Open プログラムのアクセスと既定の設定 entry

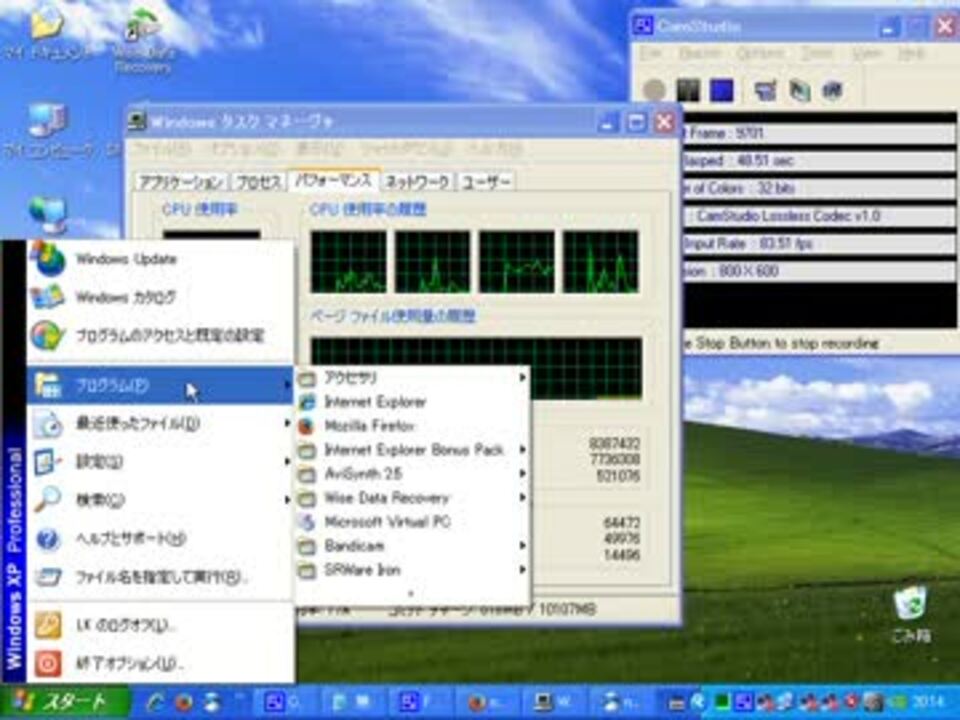(160, 336)
